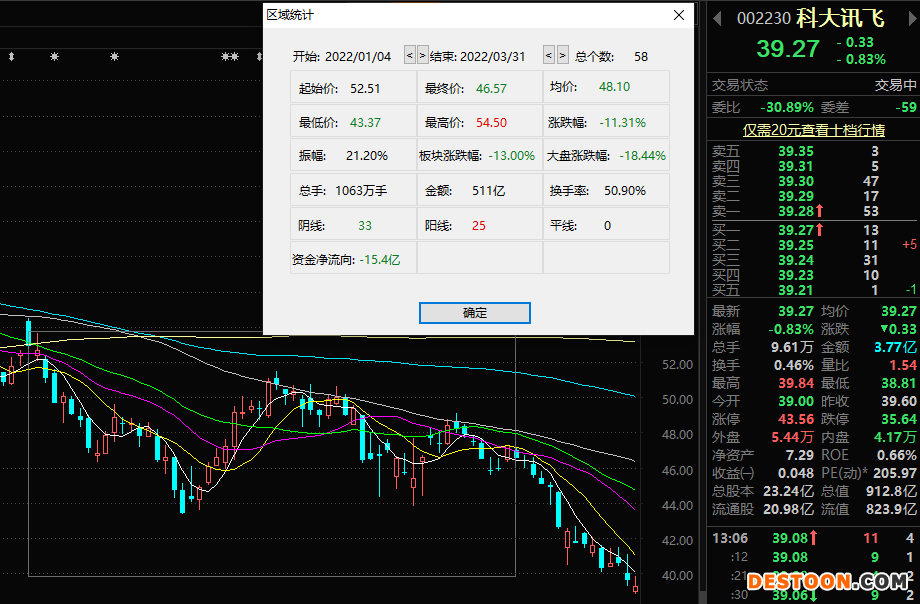The width and height of the screenshot is (920, 604).
Task: Click the 确定 button in the dialog
Action: click(x=475, y=313)
